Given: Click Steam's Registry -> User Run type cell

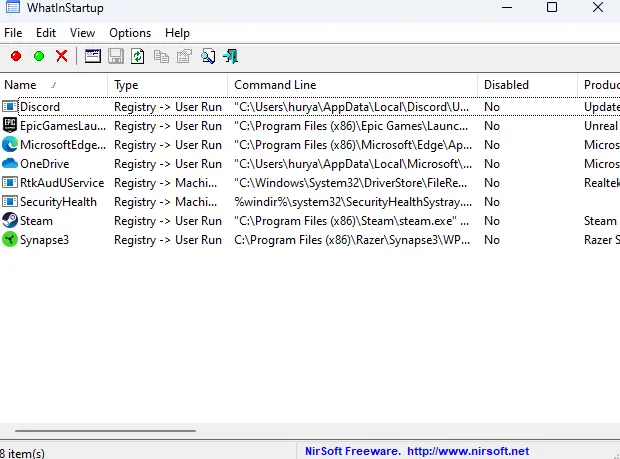Looking at the screenshot, I should pos(168,221).
